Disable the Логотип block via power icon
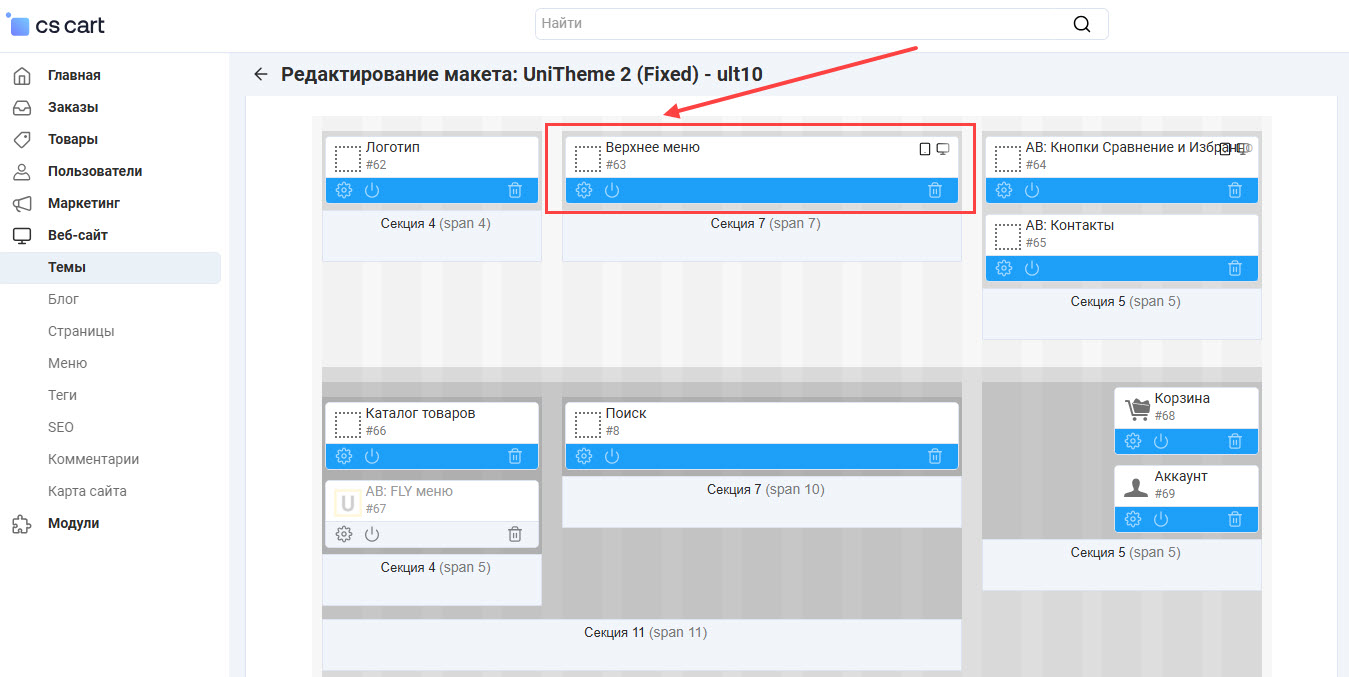The width and height of the screenshot is (1349, 677). (372, 190)
